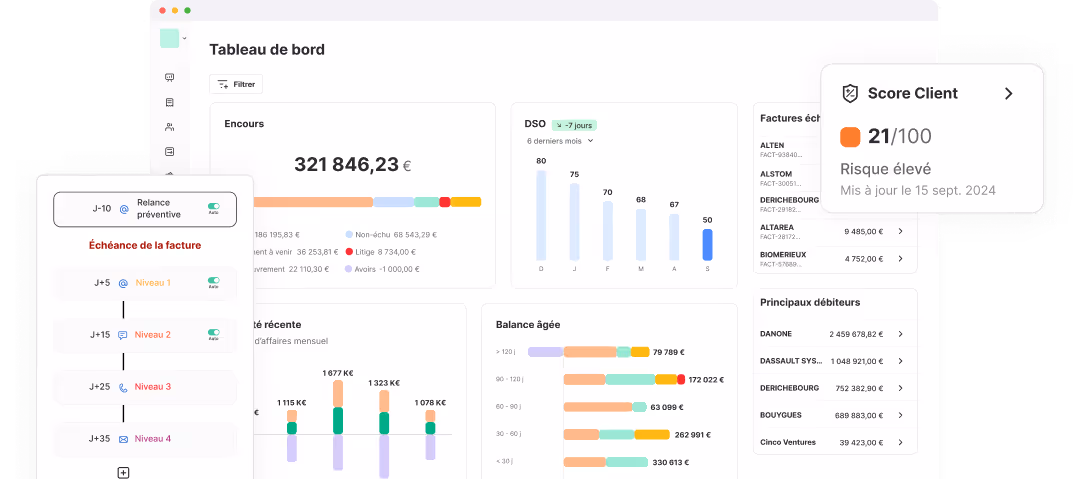The width and height of the screenshot is (1085, 479).
Task: Click the phone icon on J+25 step
Action: pyautogui.click(x=123, y=388)
